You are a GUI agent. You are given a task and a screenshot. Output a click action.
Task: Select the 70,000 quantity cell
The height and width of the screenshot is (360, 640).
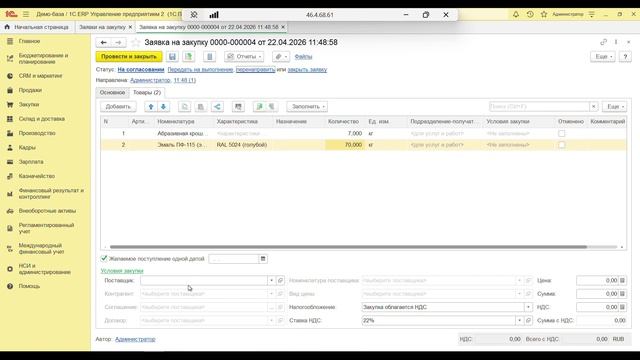pos(344,145)
